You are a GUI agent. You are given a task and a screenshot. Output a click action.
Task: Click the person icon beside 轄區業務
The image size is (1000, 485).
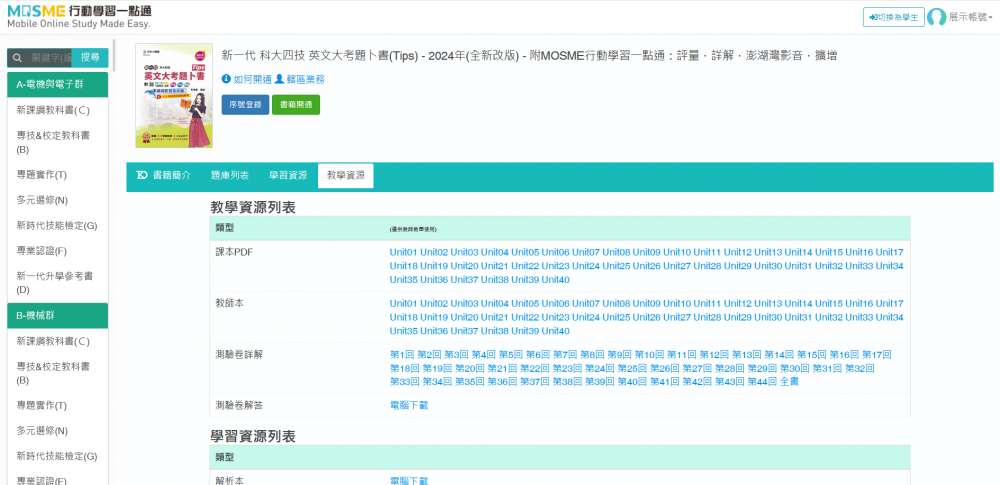280,79
